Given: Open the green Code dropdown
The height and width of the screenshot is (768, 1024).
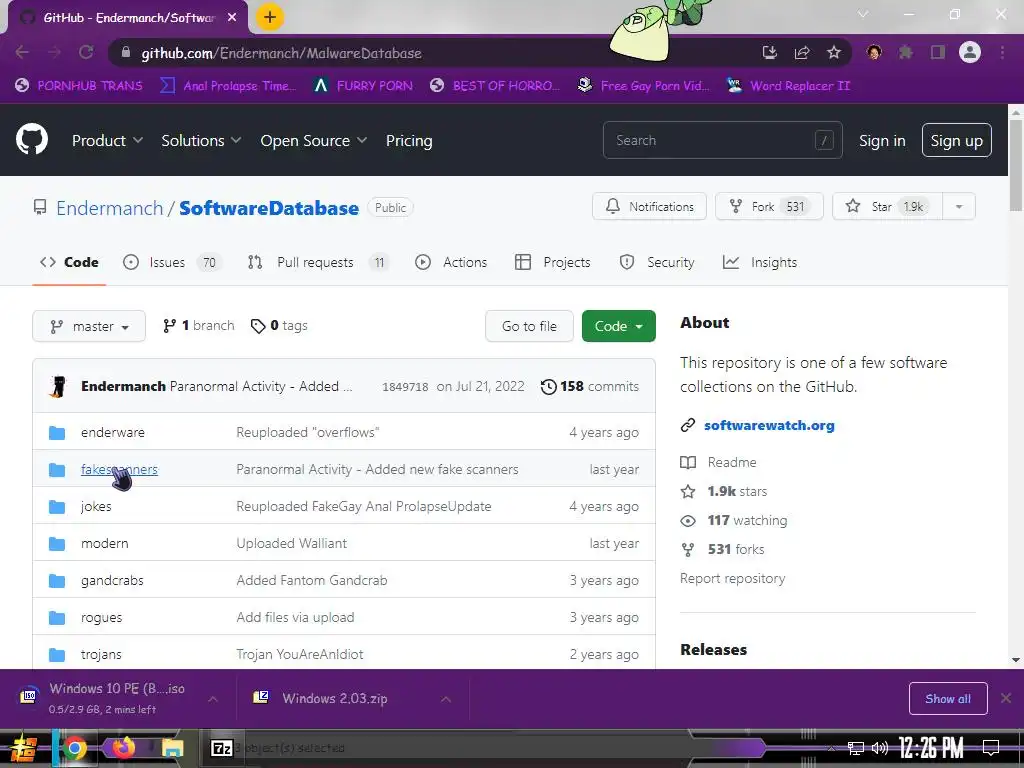Looking at the screenshot, I should coord(618,326).
